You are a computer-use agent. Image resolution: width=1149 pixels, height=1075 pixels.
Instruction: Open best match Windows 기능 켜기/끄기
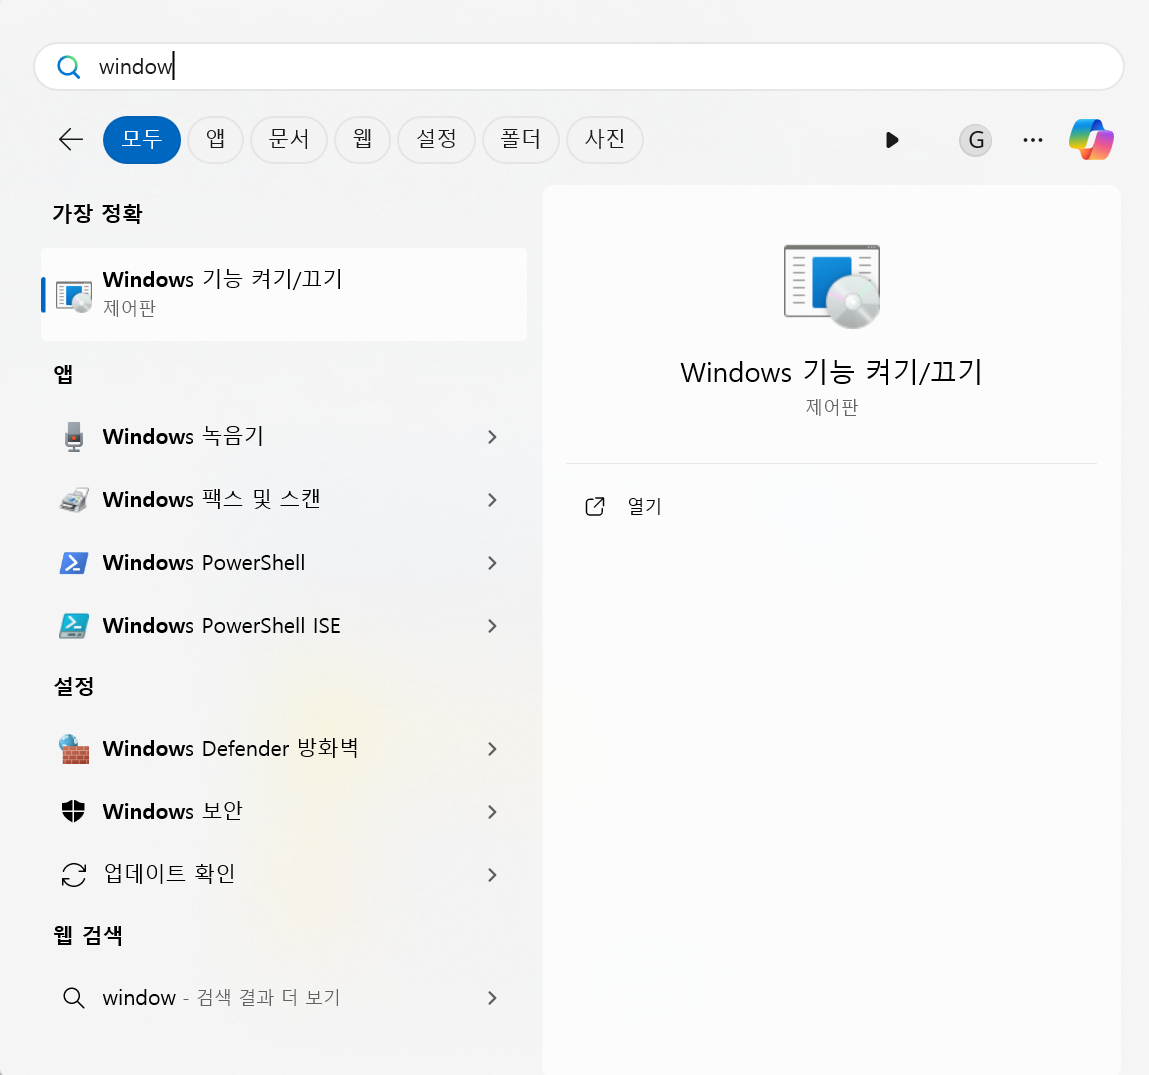pyautogui.click(x=284, y=294)
